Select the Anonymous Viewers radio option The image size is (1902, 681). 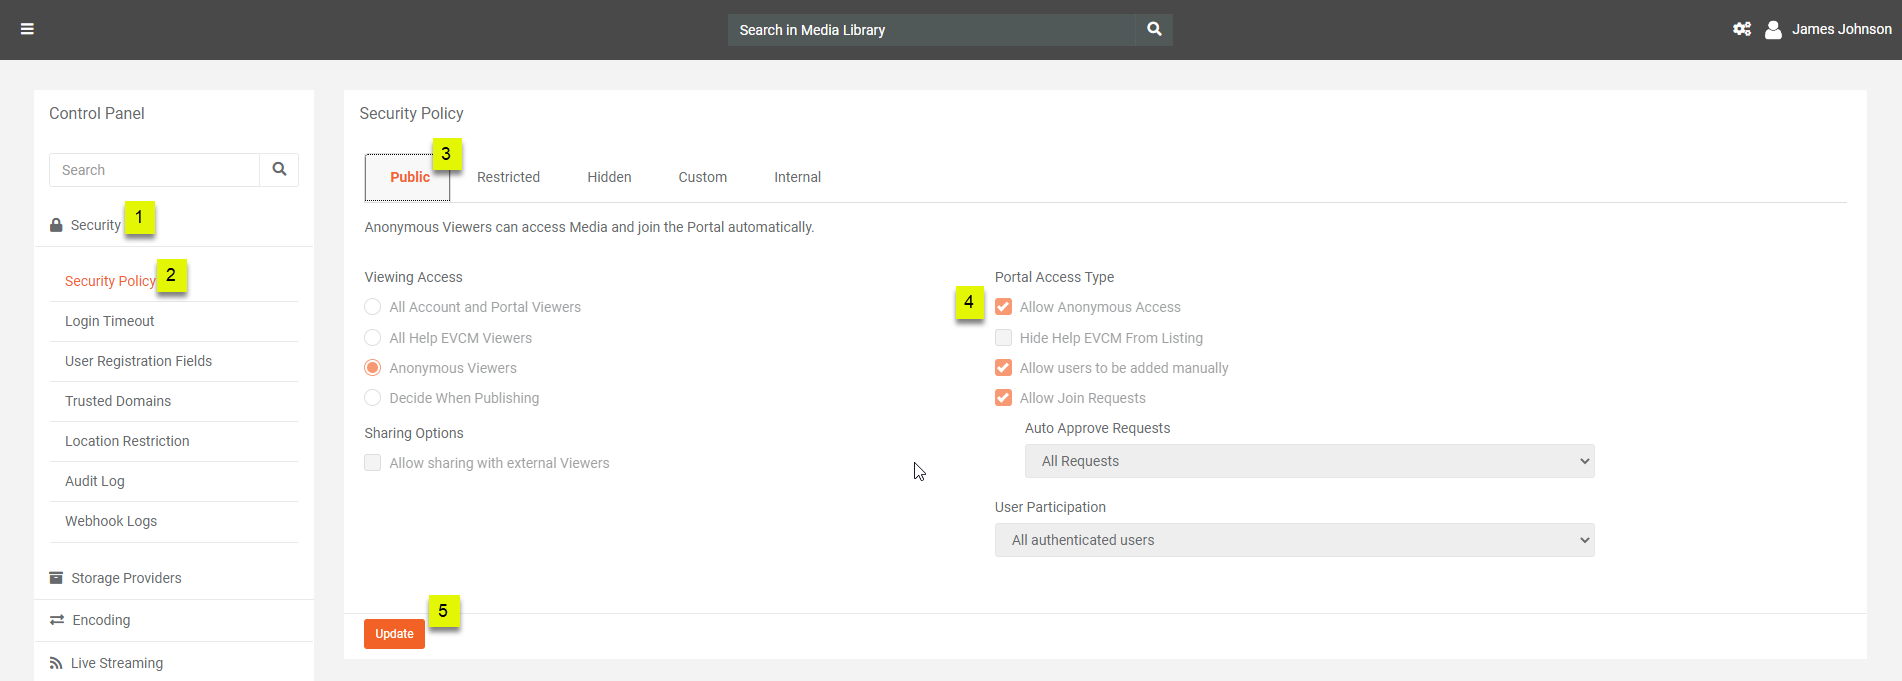click(373, 368)
